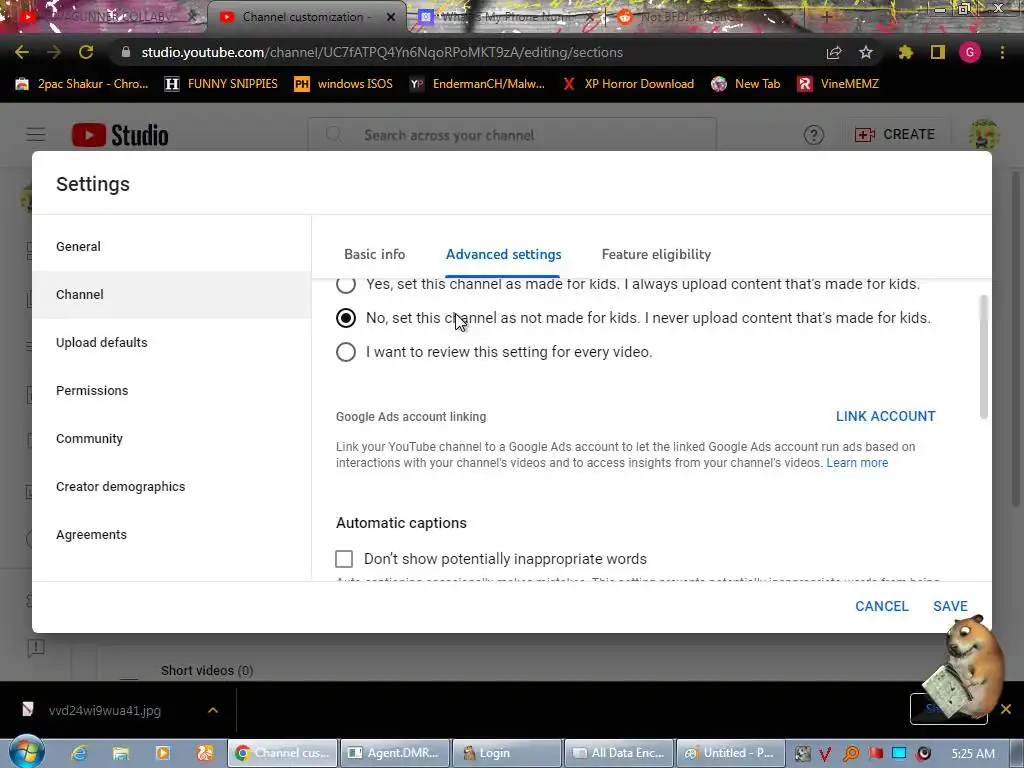
Task: Open the Chrome extensions puzzle icon
Action: 905,52
